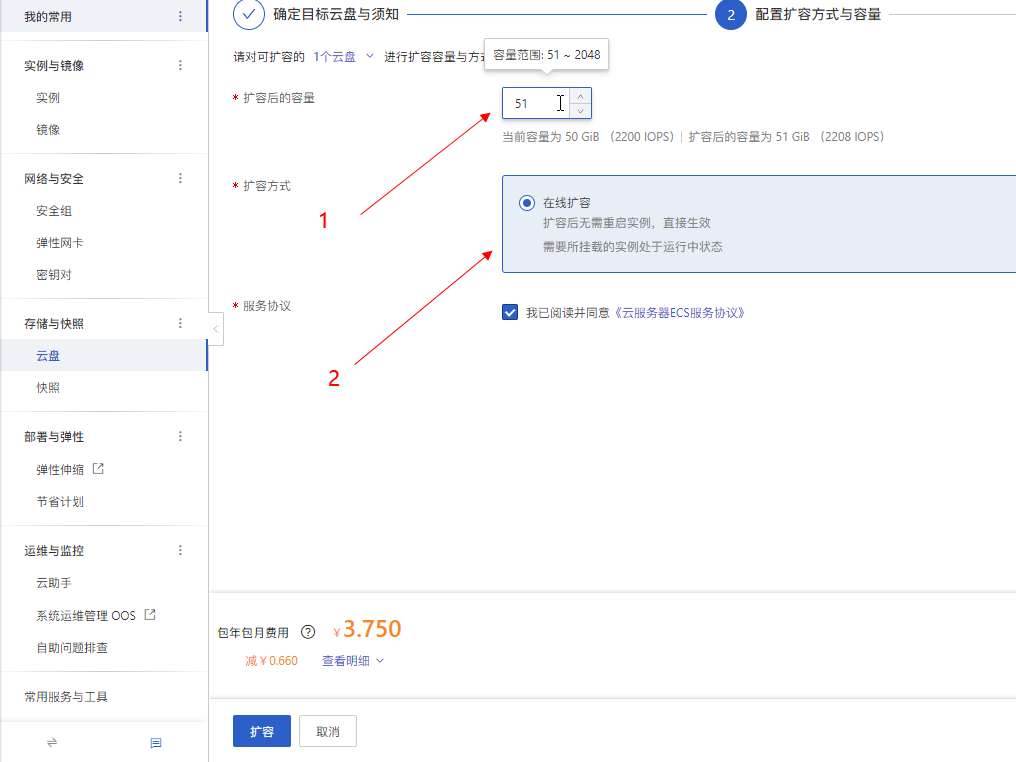The image size is (1016, 762).
Task: Open 安全组 in the sidebar menu
Action: (x=54, y=211)
